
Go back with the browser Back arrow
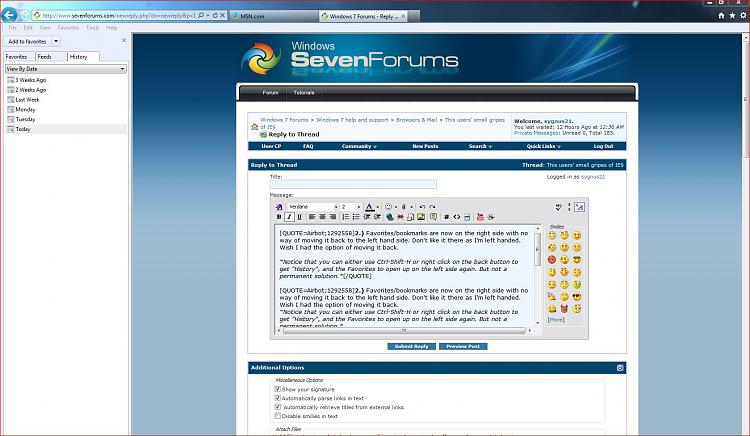tap(9, 15)
